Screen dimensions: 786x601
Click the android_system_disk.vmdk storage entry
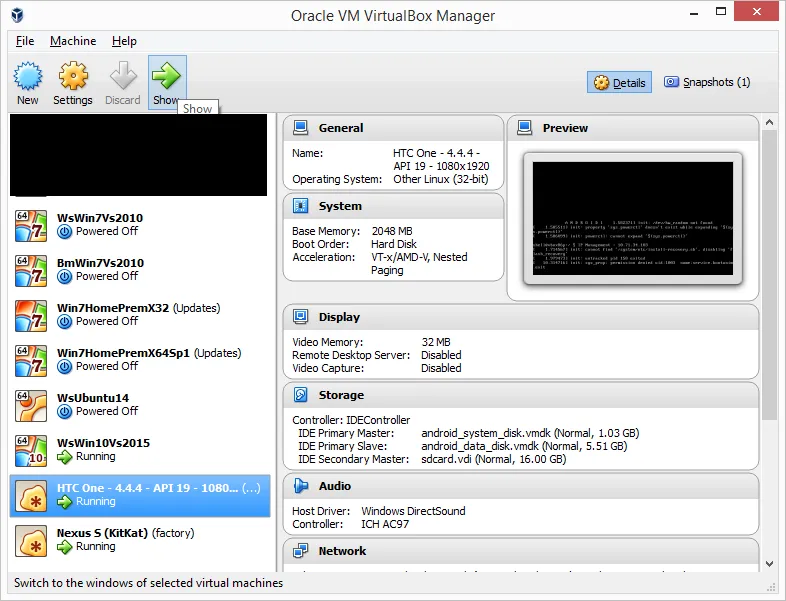[530, 433]
